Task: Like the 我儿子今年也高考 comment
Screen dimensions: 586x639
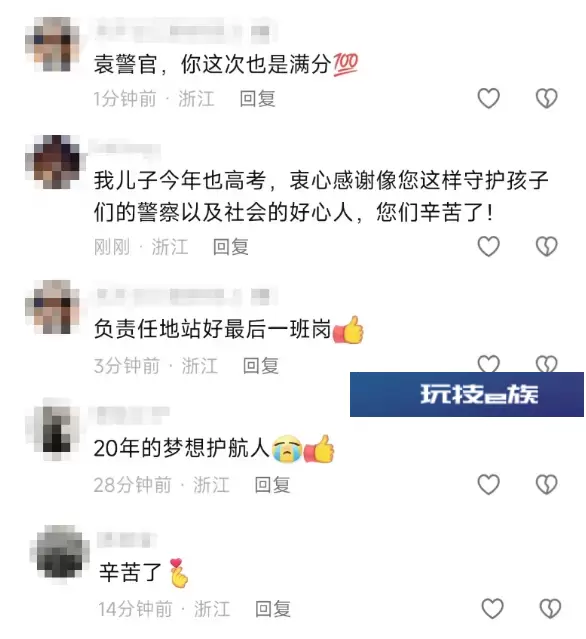Action: click(x=488, y=247)
